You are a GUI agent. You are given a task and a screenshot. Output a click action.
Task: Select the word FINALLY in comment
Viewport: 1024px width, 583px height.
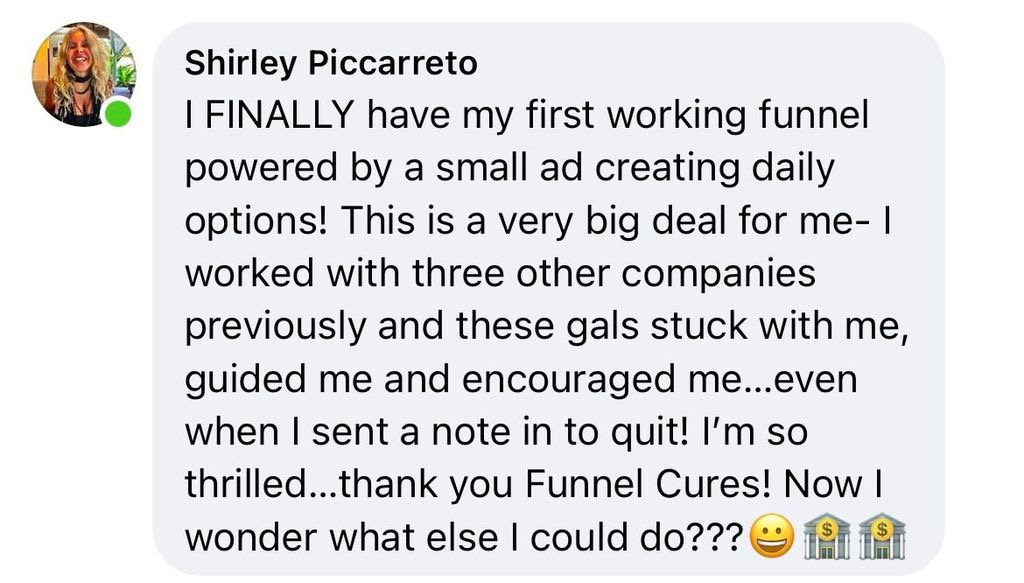[x=280, y=115]
